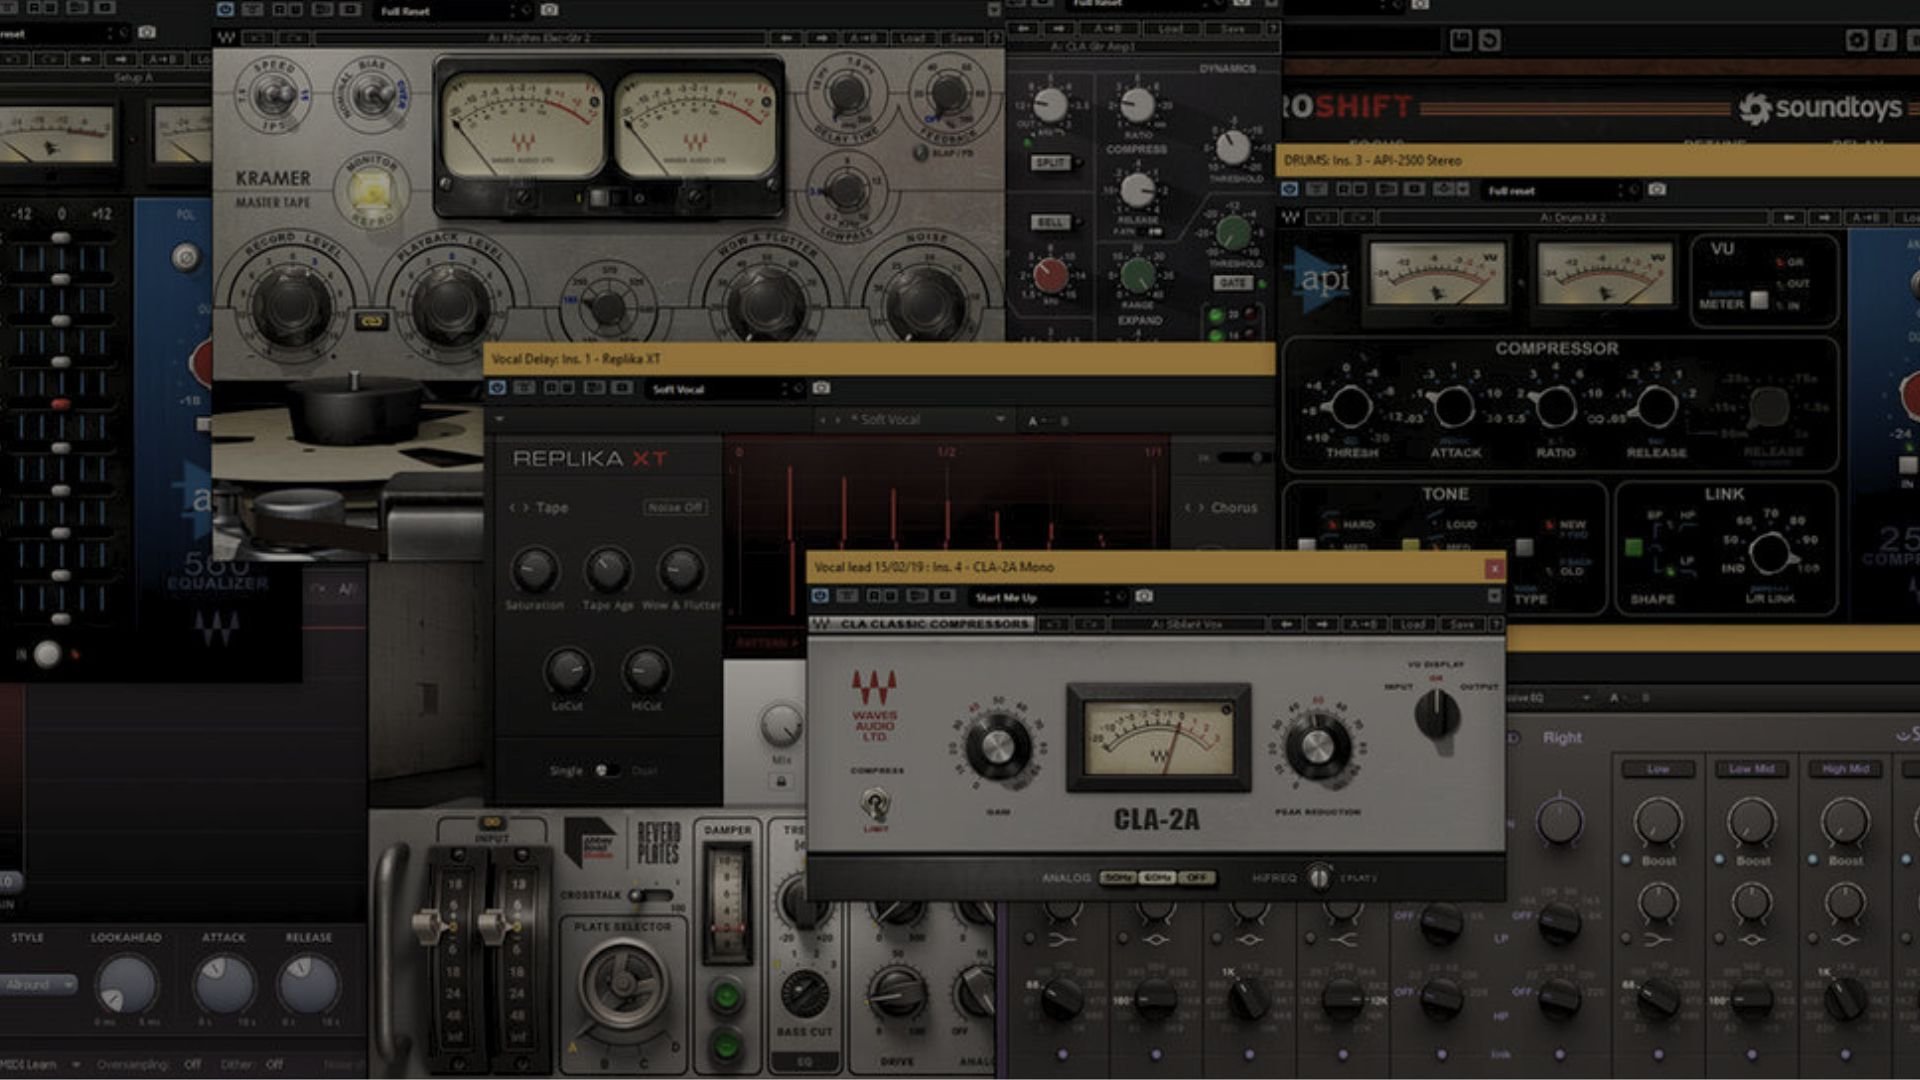Click the Thresh knob on API-2500 compressor
Viewport: 1920px width, 1080px height.
coord(1351,406)
